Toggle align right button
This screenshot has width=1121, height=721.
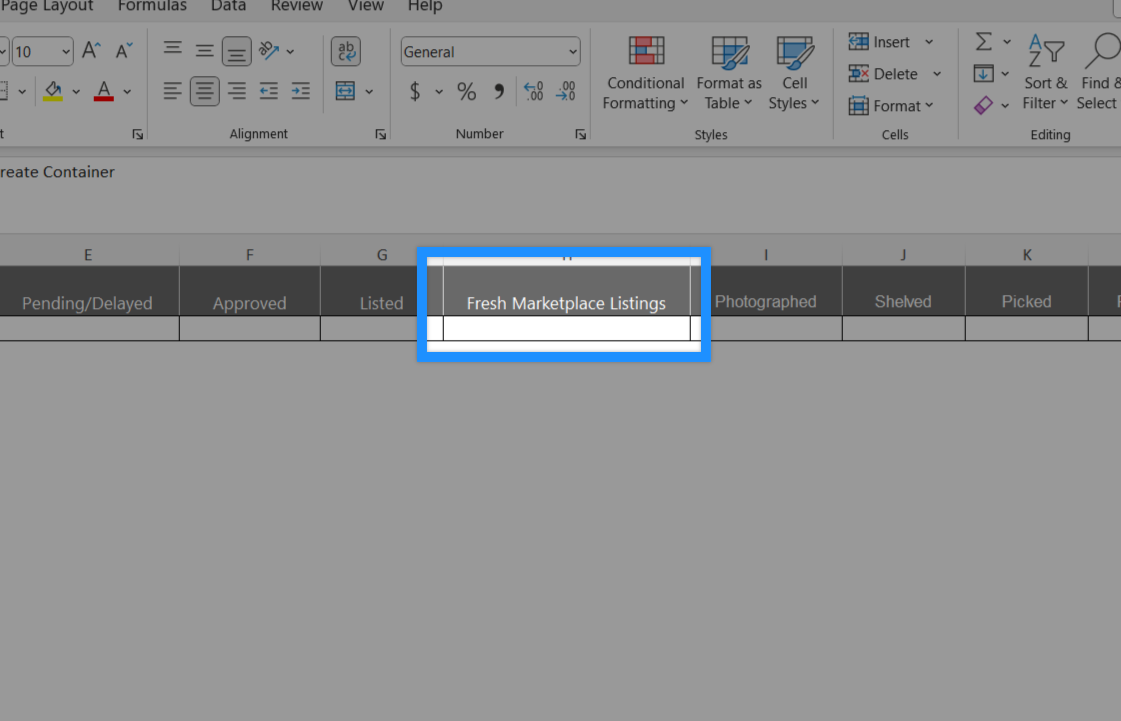pos(237,92)
